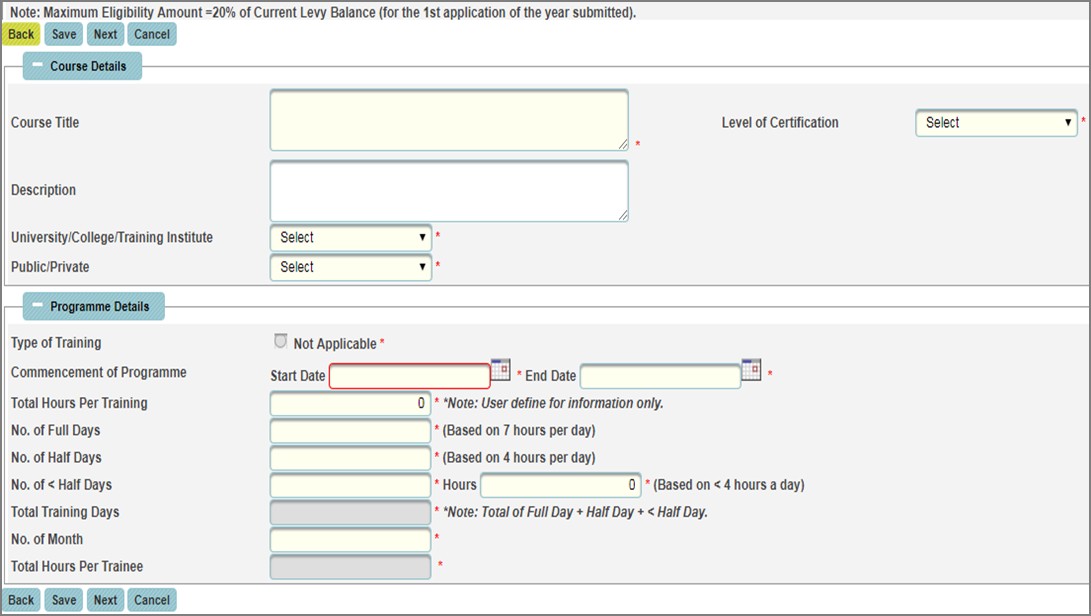Open the Start Date calendar picker icon
The width and height of the screenshot is (1091, 616).
click(500, 370)
